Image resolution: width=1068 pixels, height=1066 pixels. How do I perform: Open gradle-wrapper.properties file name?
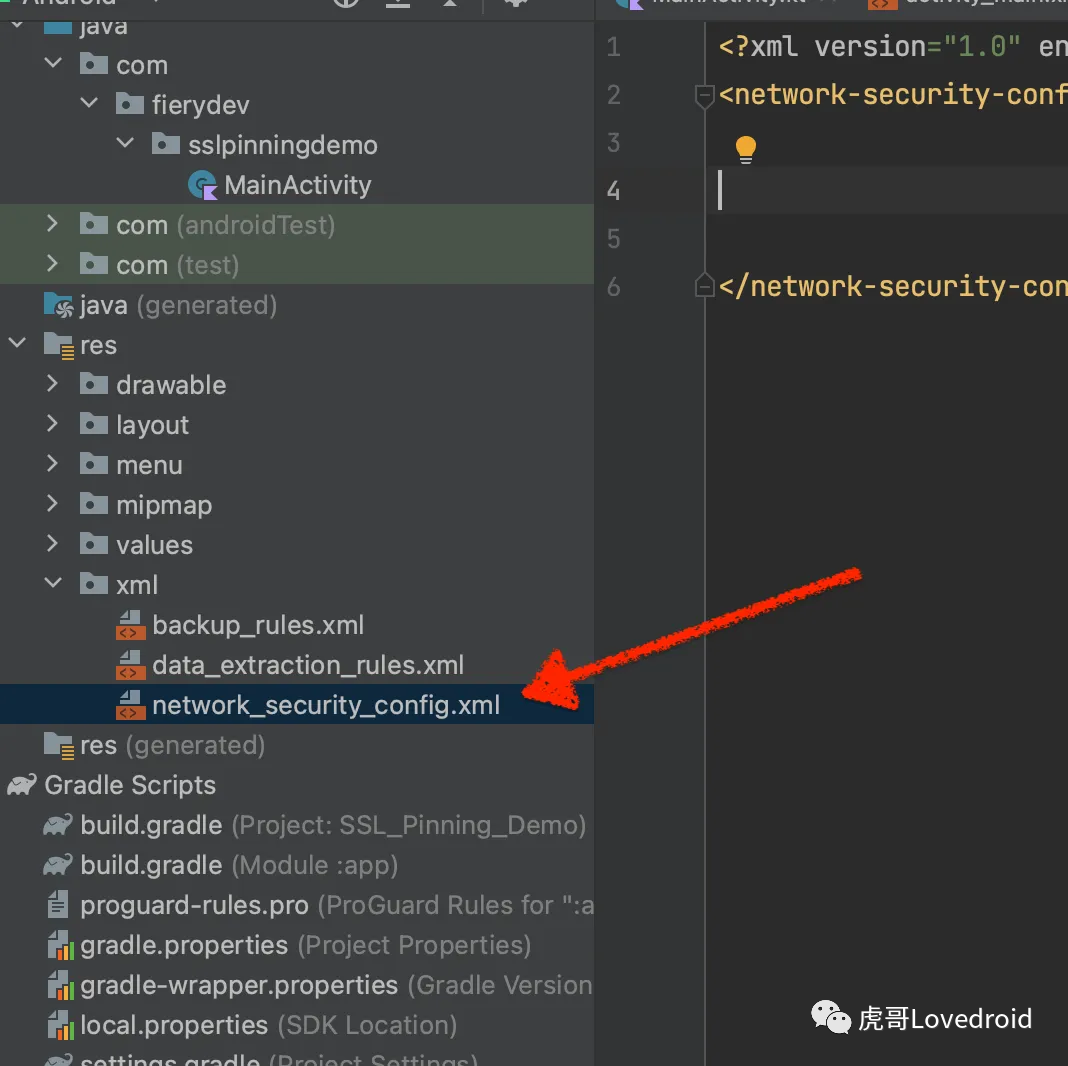tap(239, 986)
